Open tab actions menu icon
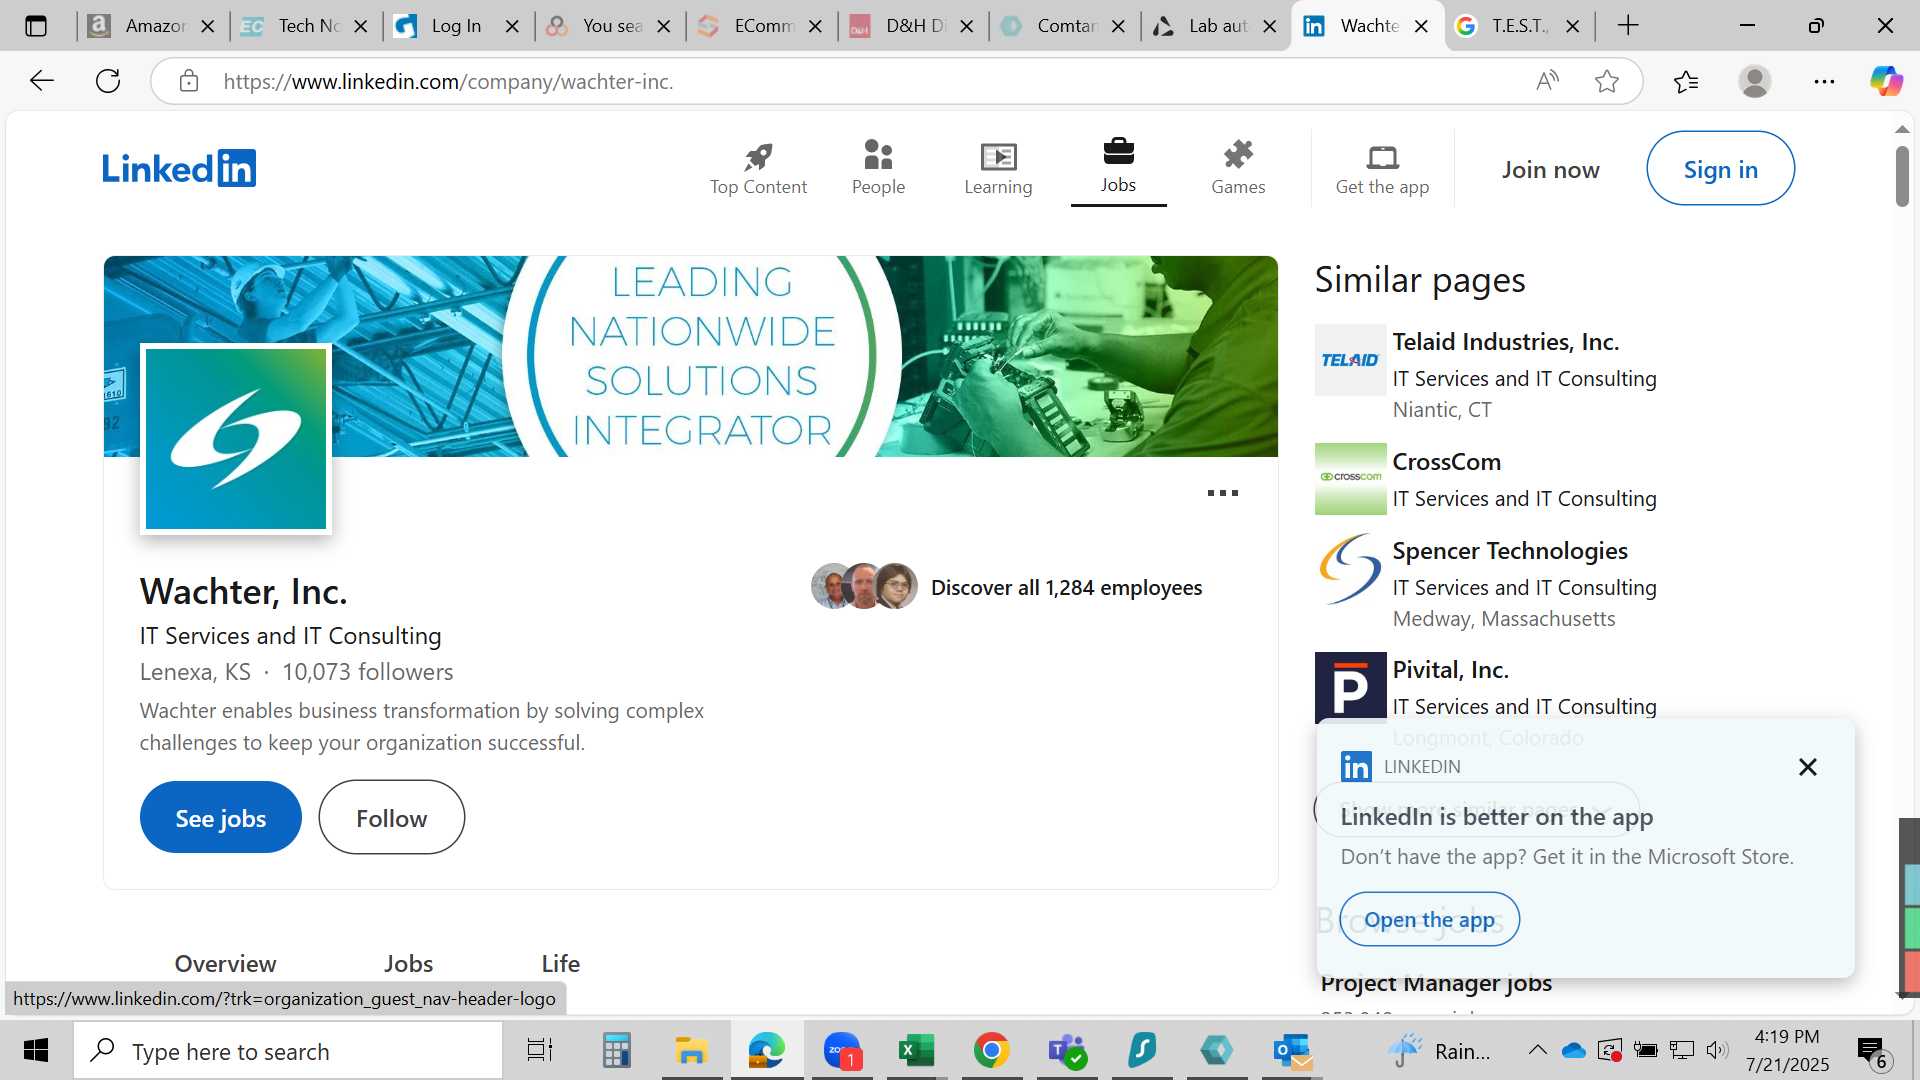The height and width of the screenshot is (1080, 1920). click(36, 26)
